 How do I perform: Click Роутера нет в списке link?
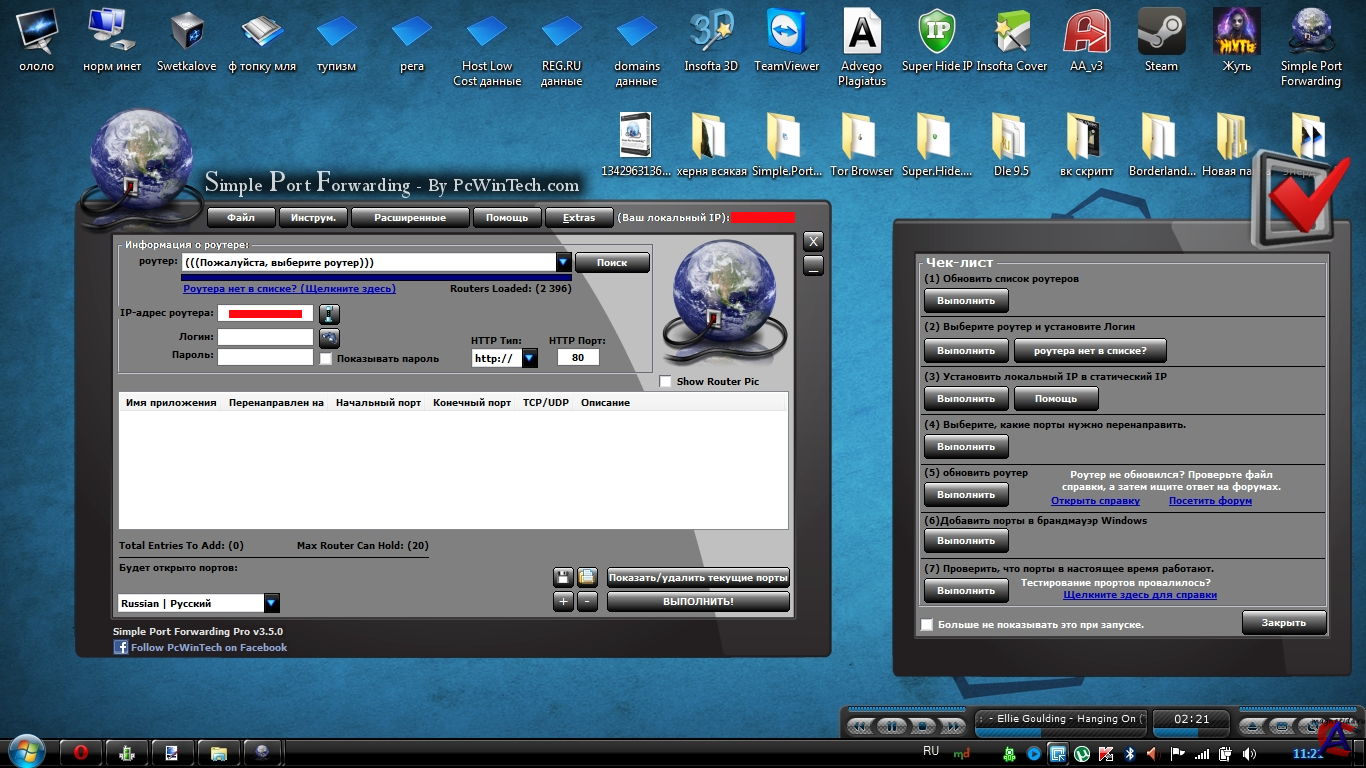point(289,288)
